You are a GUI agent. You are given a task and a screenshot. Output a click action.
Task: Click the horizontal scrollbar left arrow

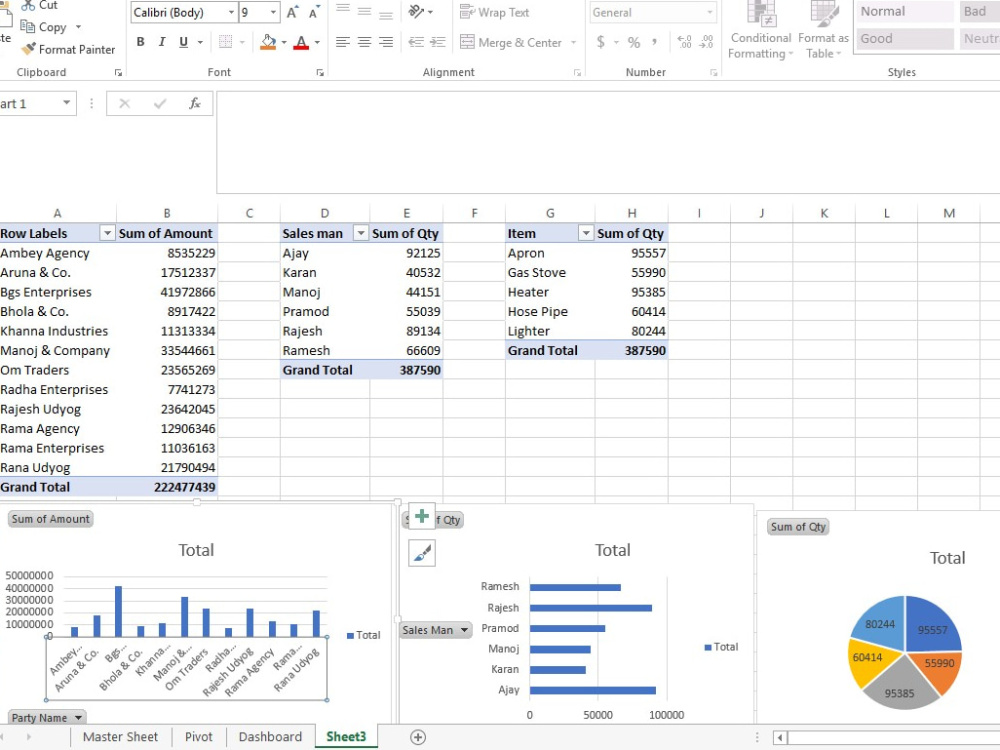pyautogui.click(x=779, y=738)
